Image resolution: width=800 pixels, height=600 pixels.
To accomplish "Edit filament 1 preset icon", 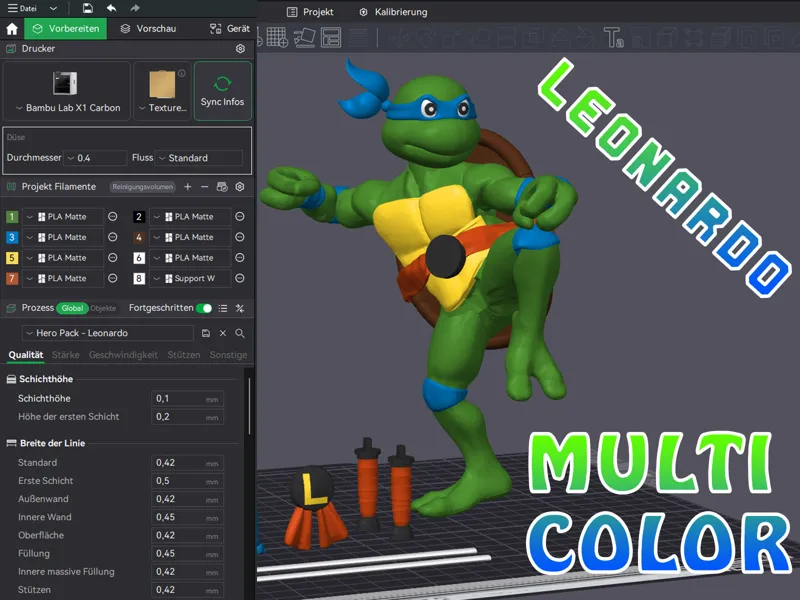I will coord(113,217).
